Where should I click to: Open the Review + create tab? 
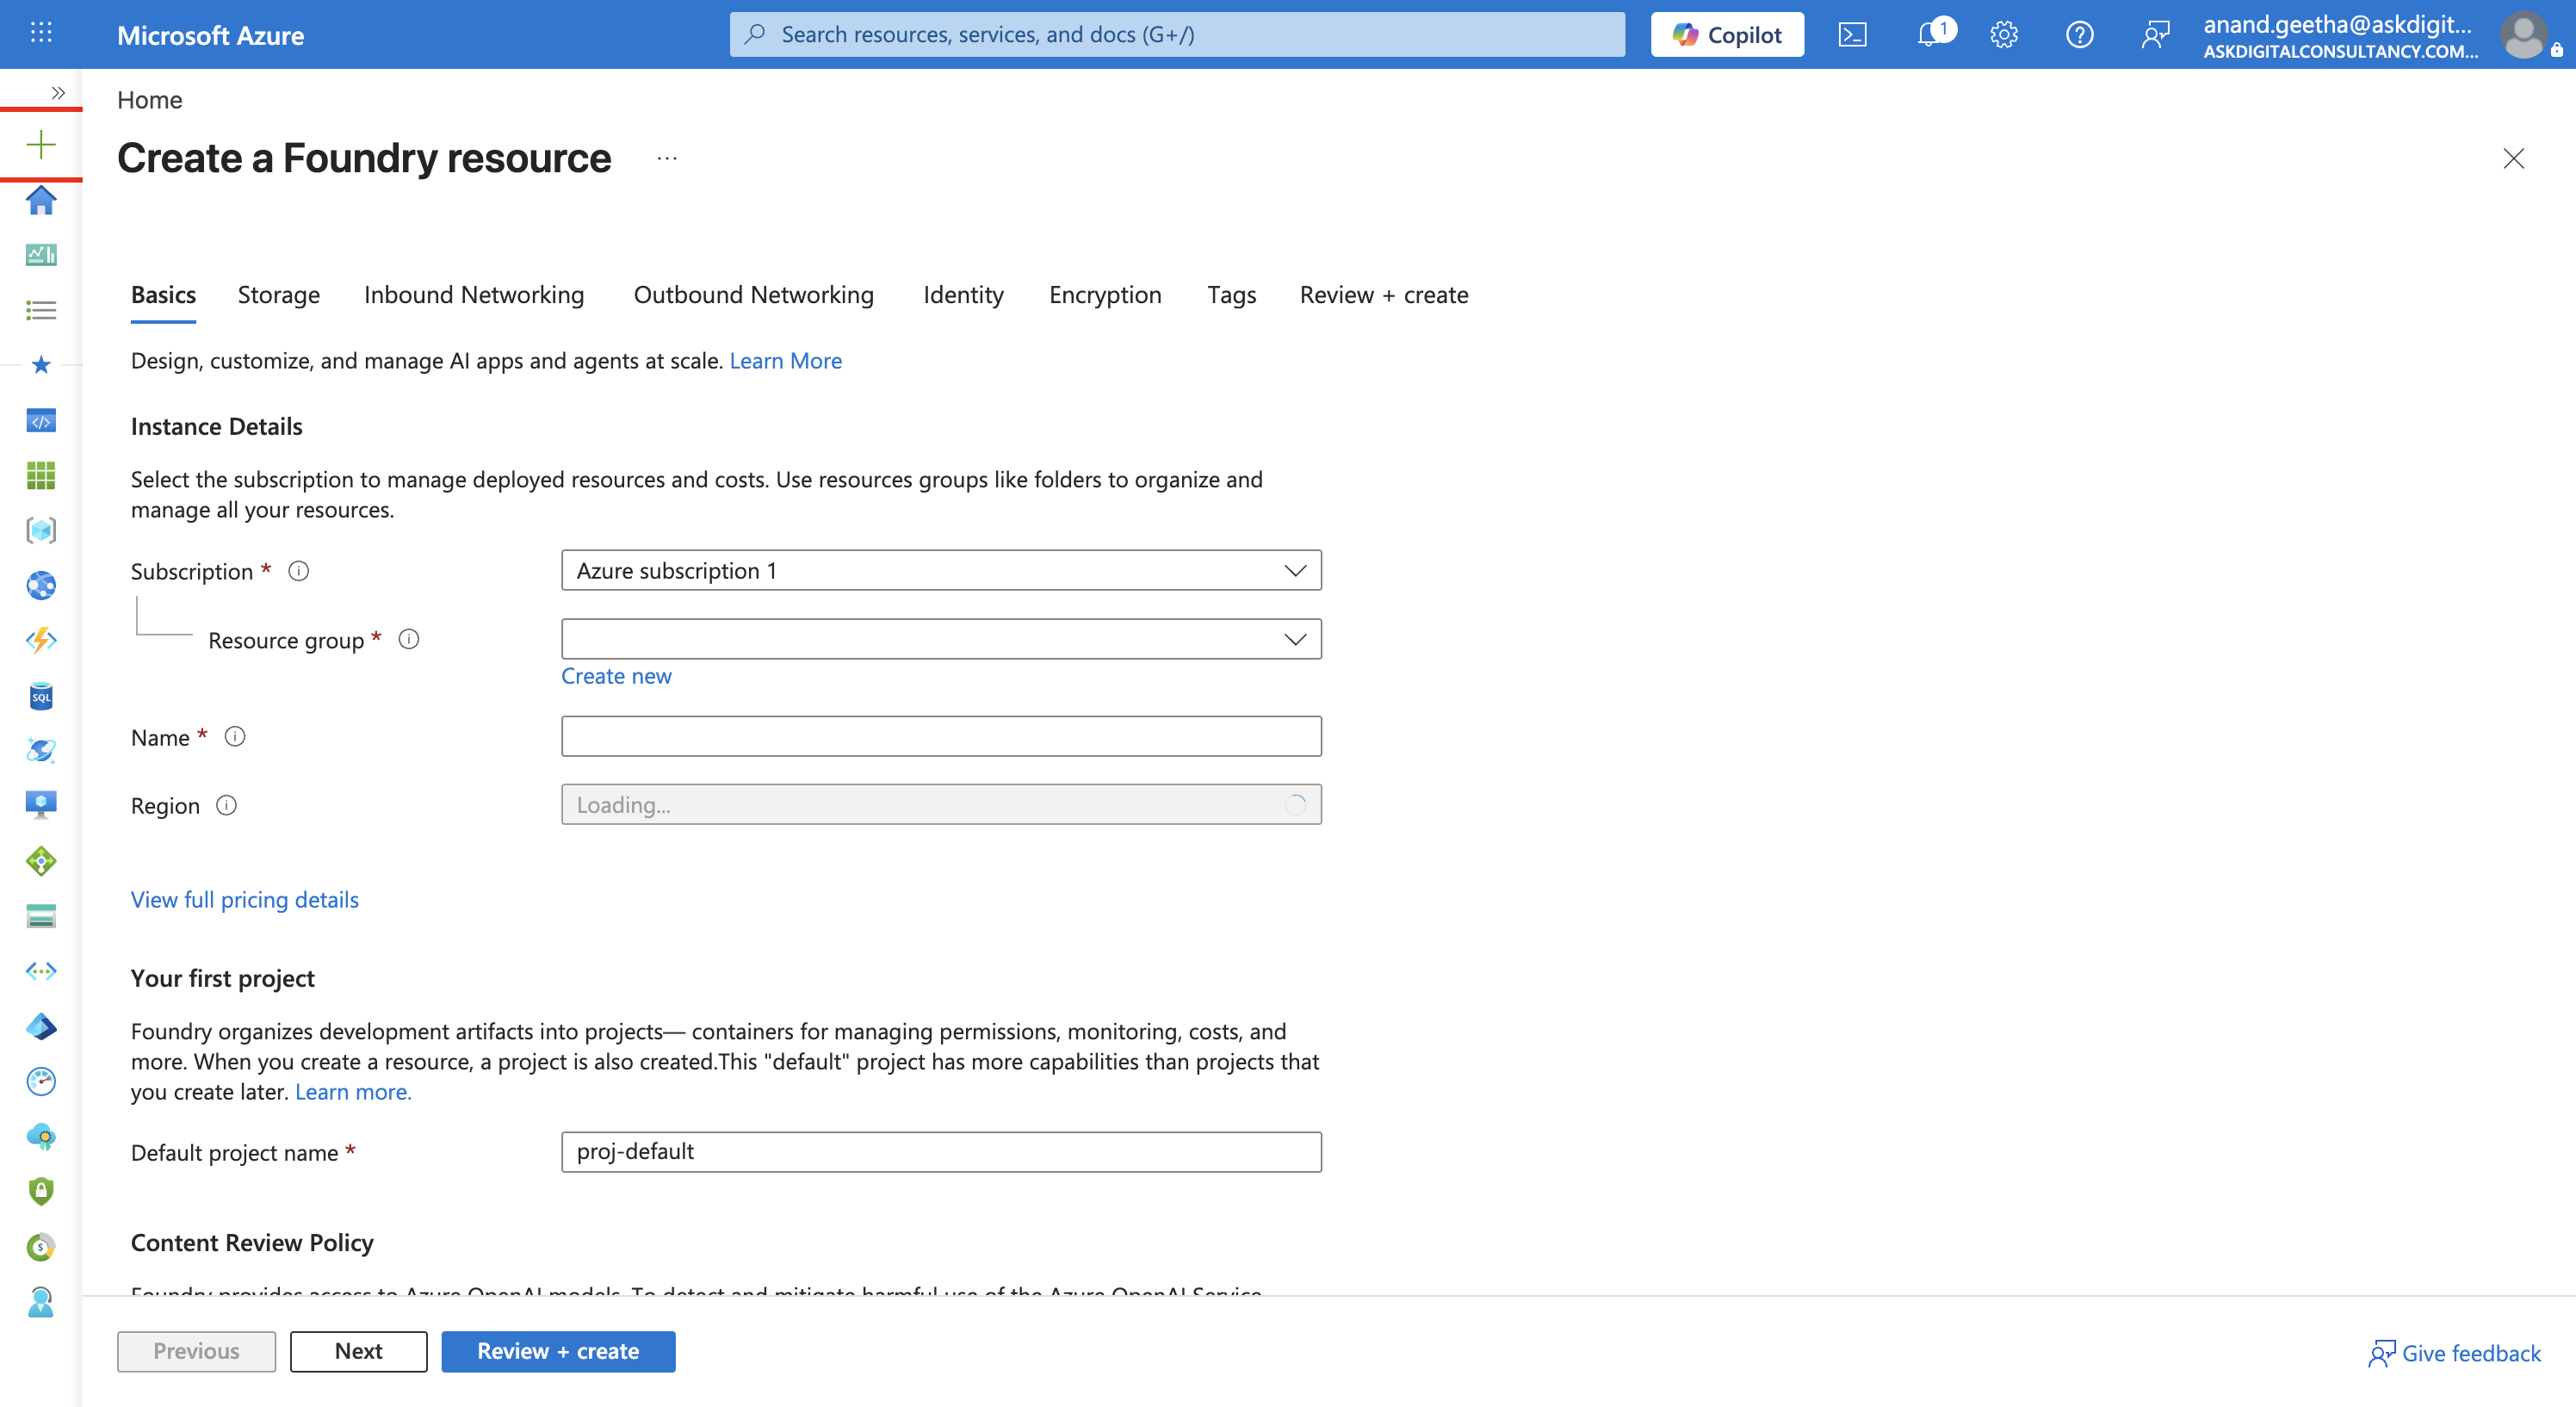pyautogui.click(x=1384, y=295)
